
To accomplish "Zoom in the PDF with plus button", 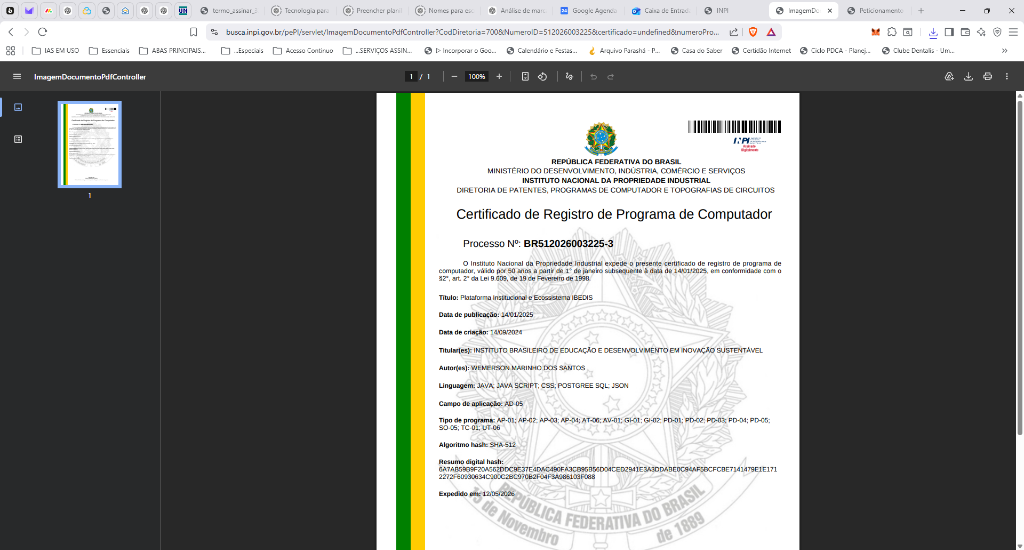I will [499, 76].
